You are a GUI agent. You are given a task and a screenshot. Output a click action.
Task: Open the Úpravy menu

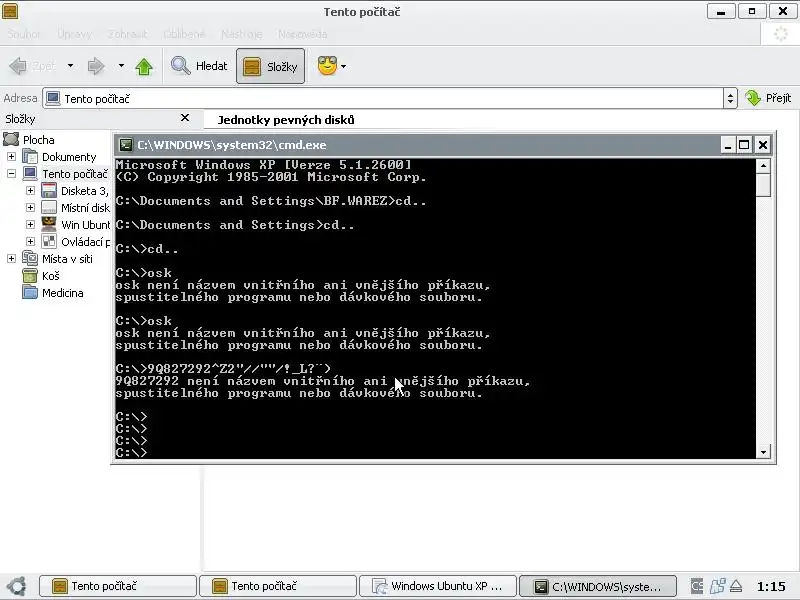click(x=74, y=34)
